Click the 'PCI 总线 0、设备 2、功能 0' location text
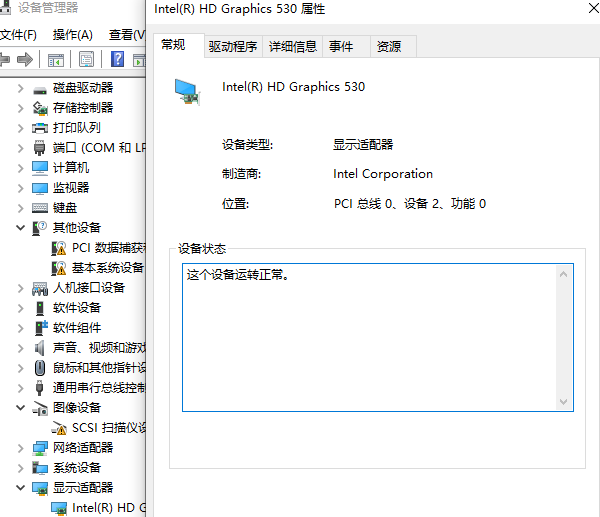The height and width of the screenshot is (517, 600). [410, 204]
